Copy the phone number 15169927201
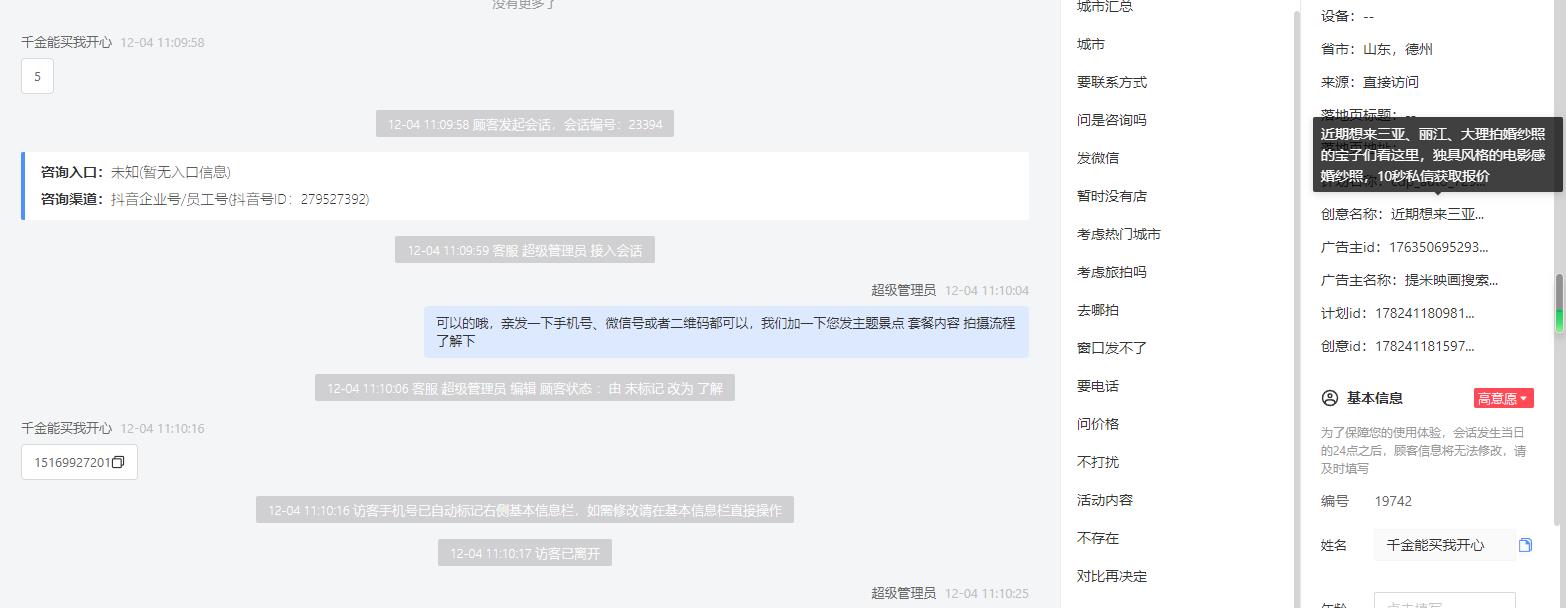 pos(118,462)
